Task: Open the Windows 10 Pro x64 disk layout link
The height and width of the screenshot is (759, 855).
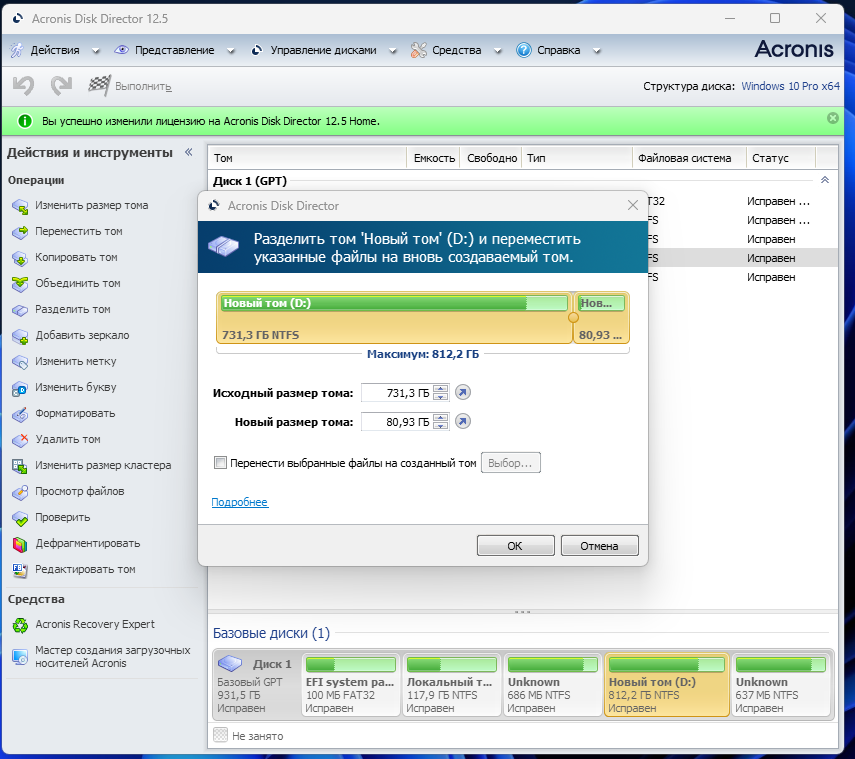Action: tap(790, 86)
